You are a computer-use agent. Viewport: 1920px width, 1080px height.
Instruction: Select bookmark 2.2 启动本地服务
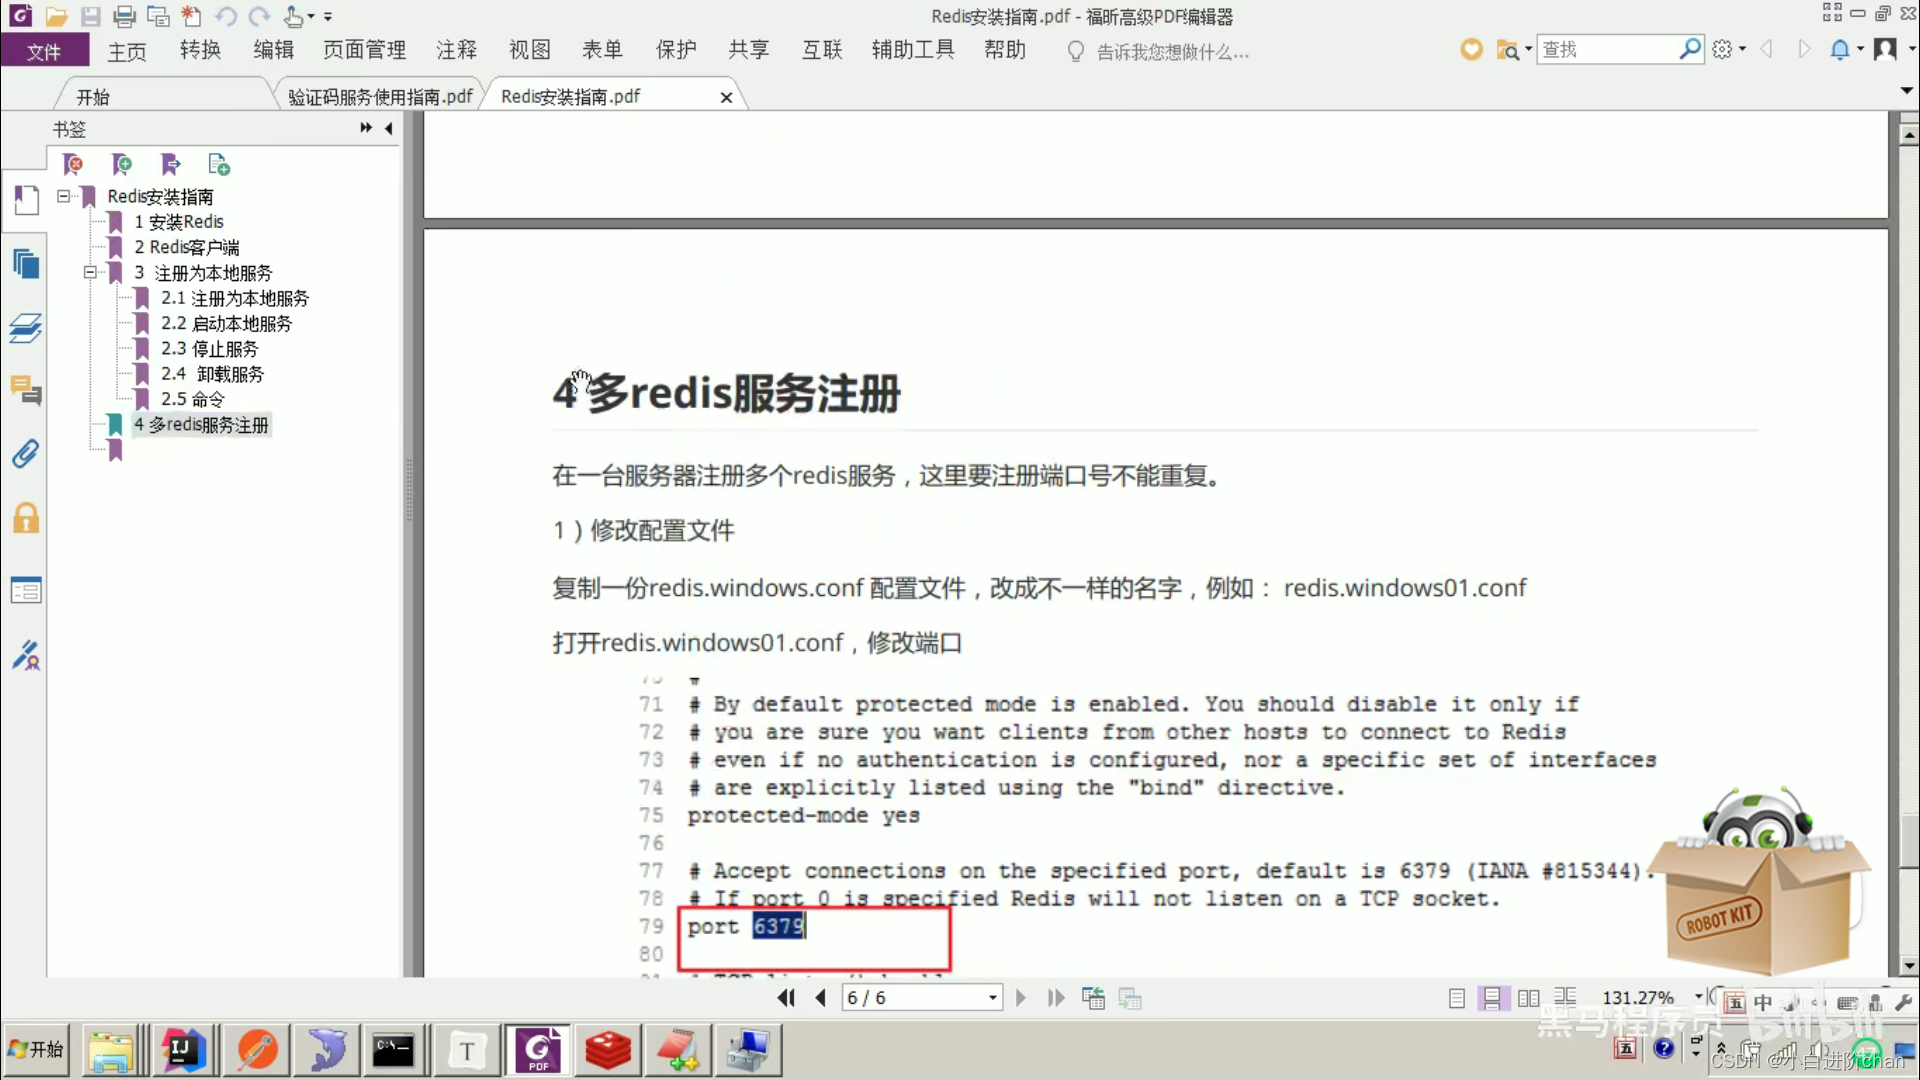226,323
